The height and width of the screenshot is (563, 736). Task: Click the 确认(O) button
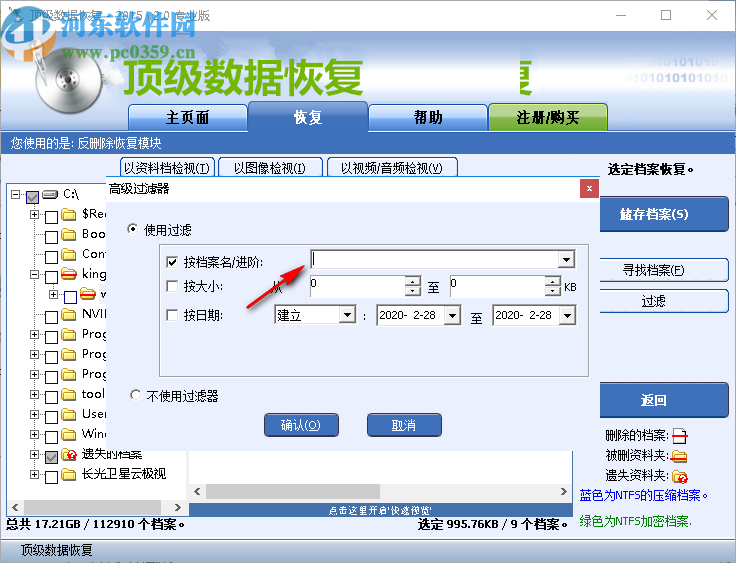tap(301, 425)
